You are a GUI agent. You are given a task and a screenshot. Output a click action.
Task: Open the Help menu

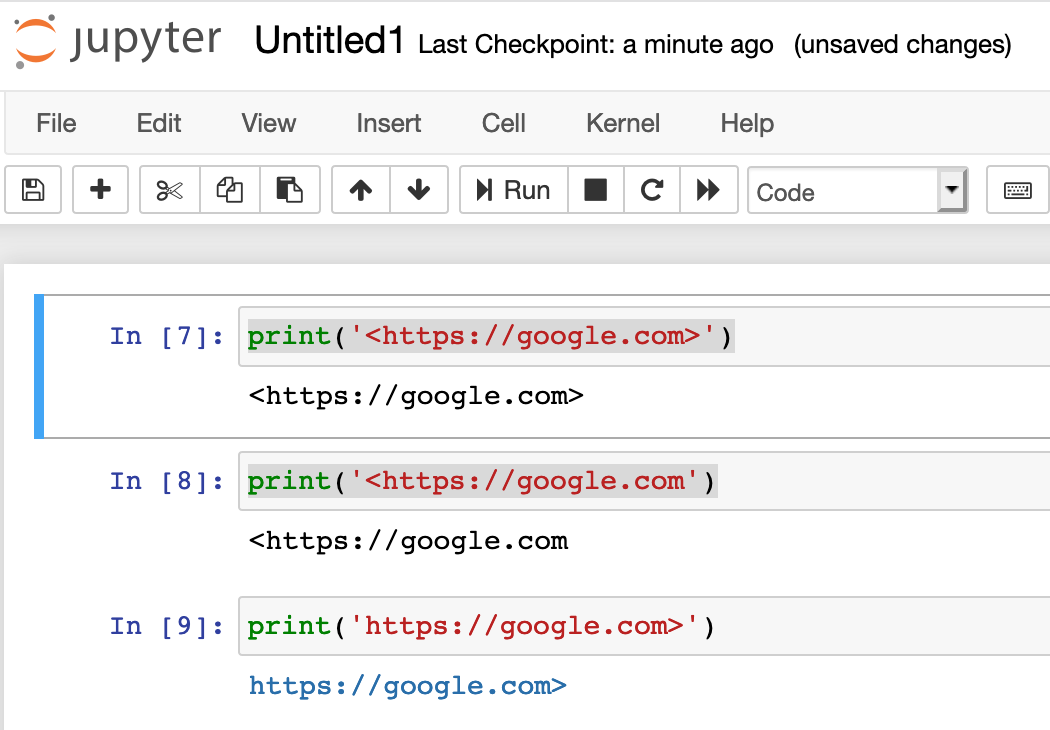[746, 123]
